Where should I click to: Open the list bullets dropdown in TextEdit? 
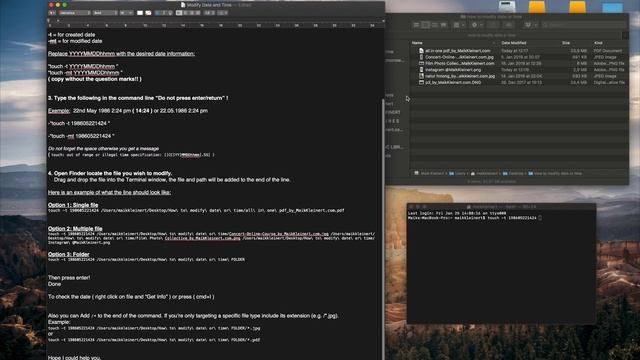(222, 13)
